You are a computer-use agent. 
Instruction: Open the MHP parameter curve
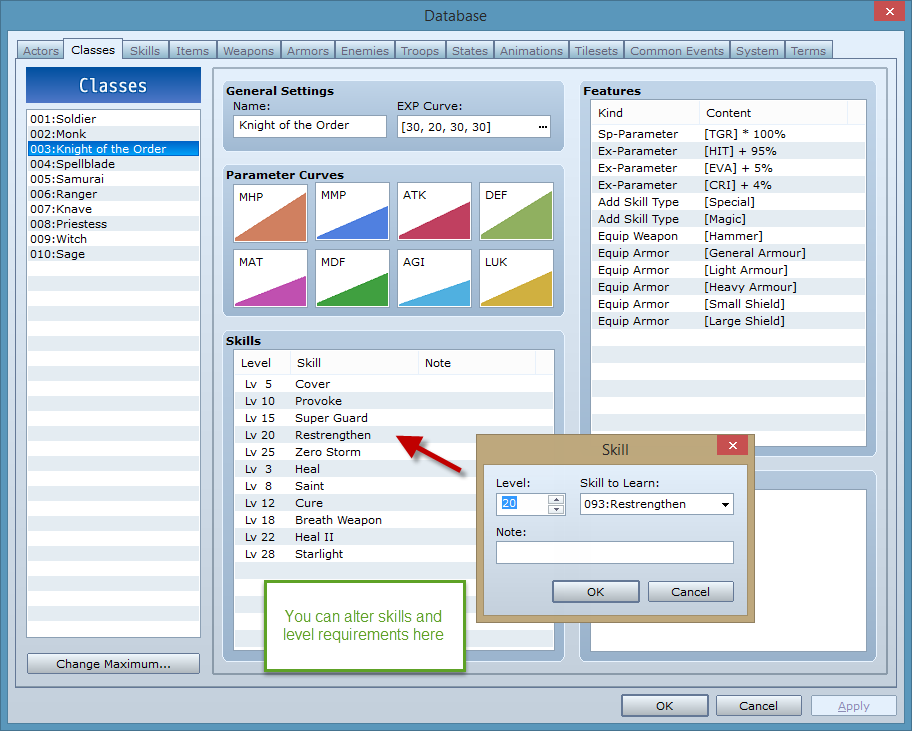pyautogui.click(x=270, y=213)
